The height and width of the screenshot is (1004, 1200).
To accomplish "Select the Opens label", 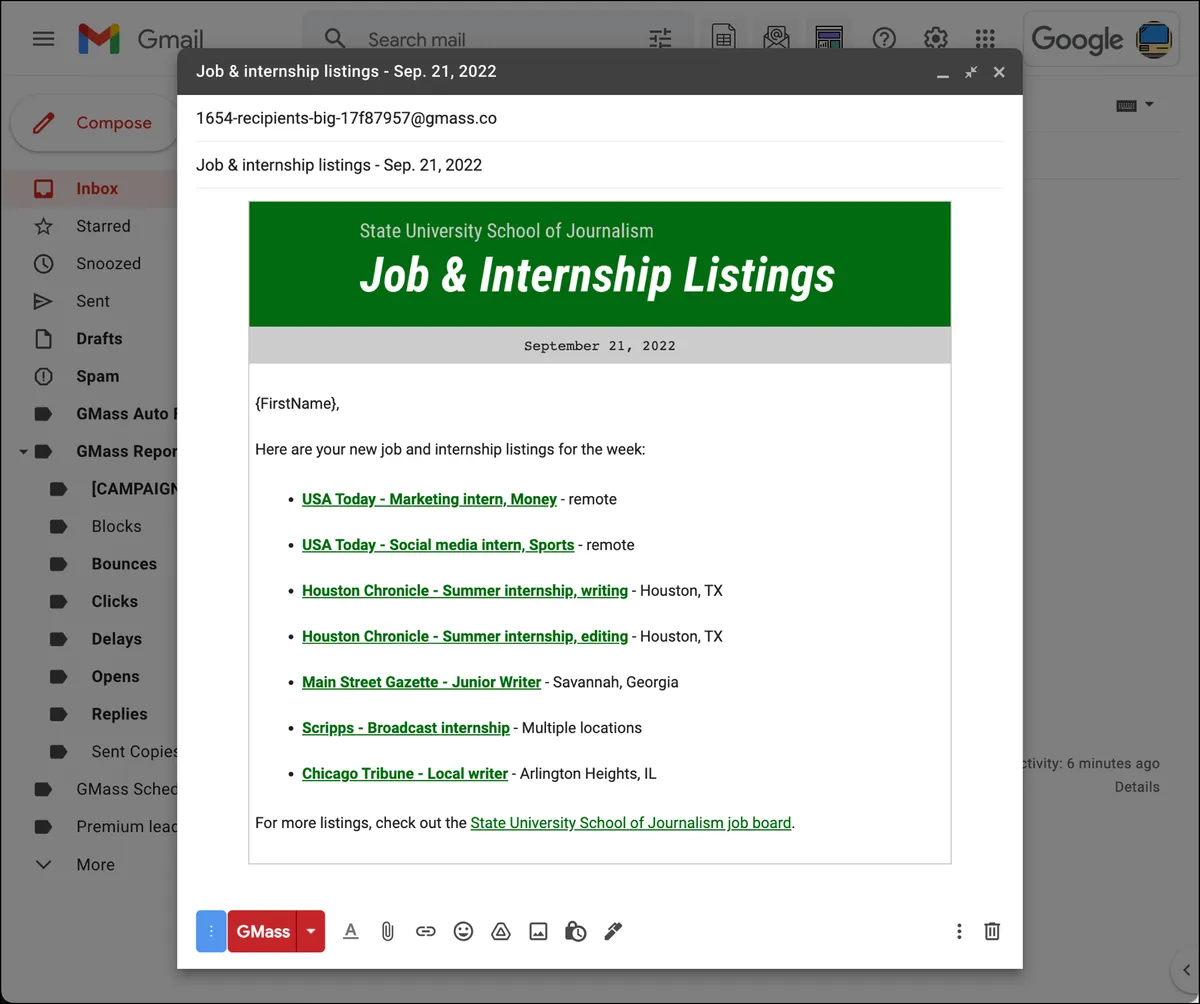I will (115, 677).
